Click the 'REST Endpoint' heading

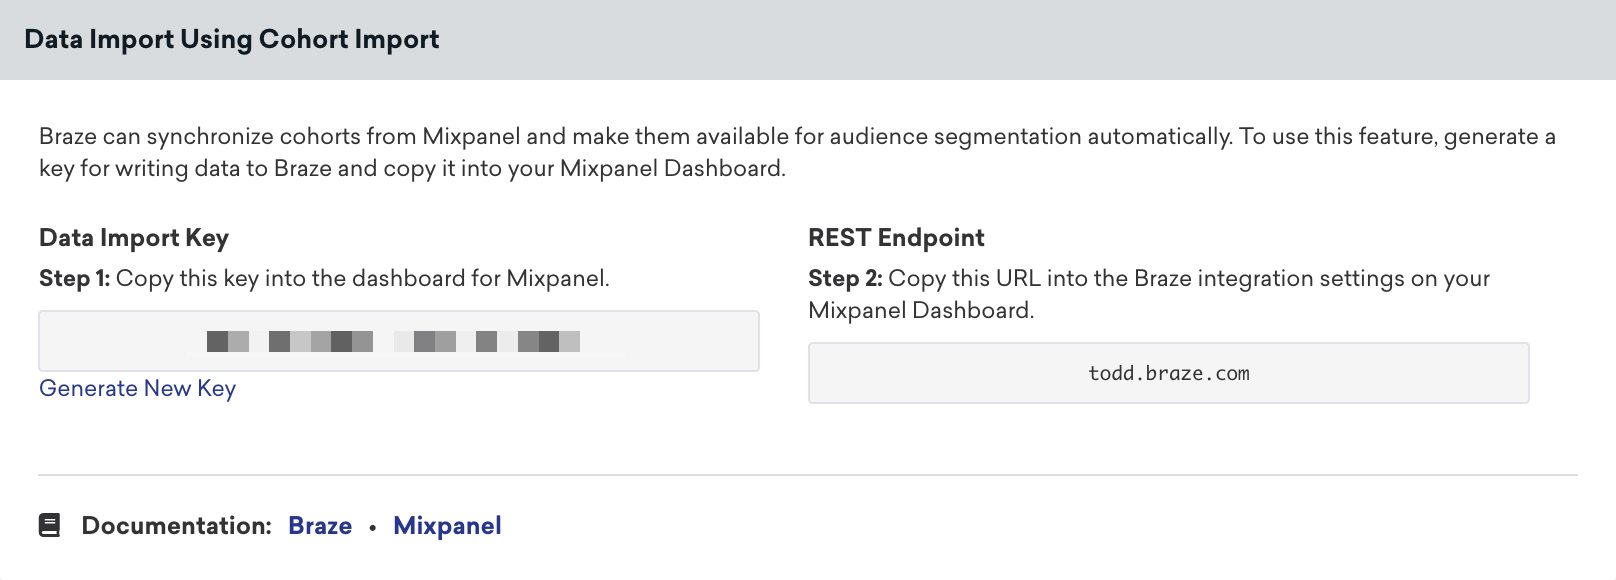(896, 238)
